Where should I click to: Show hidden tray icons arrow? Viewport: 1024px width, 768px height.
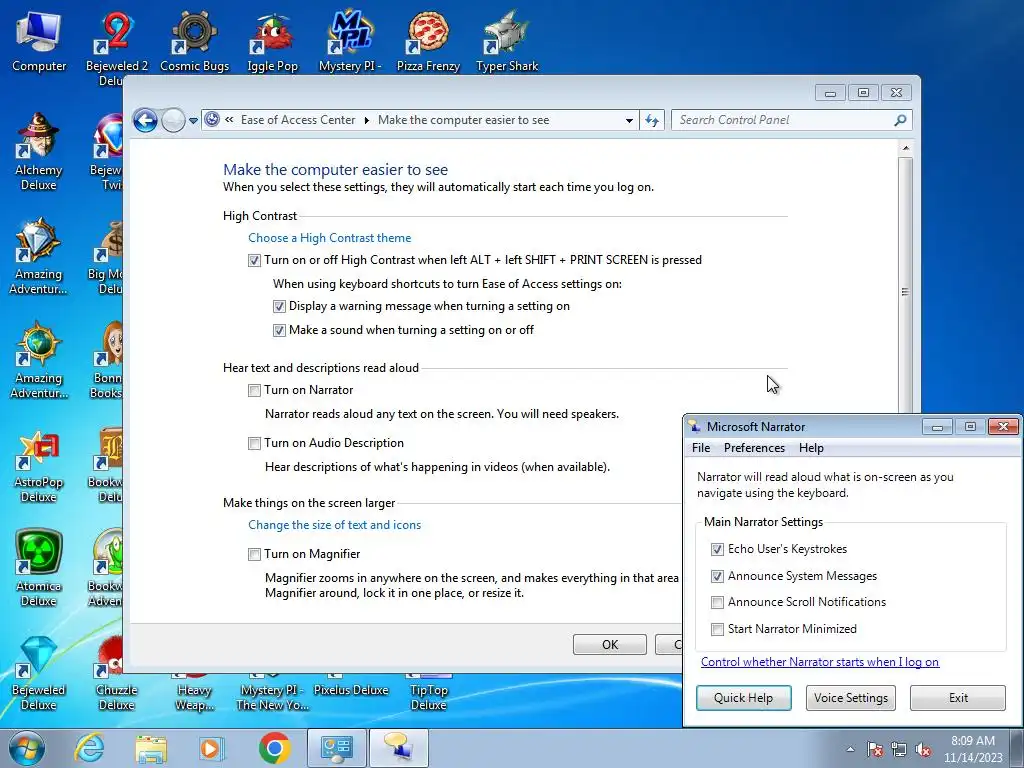coord(850,749)
